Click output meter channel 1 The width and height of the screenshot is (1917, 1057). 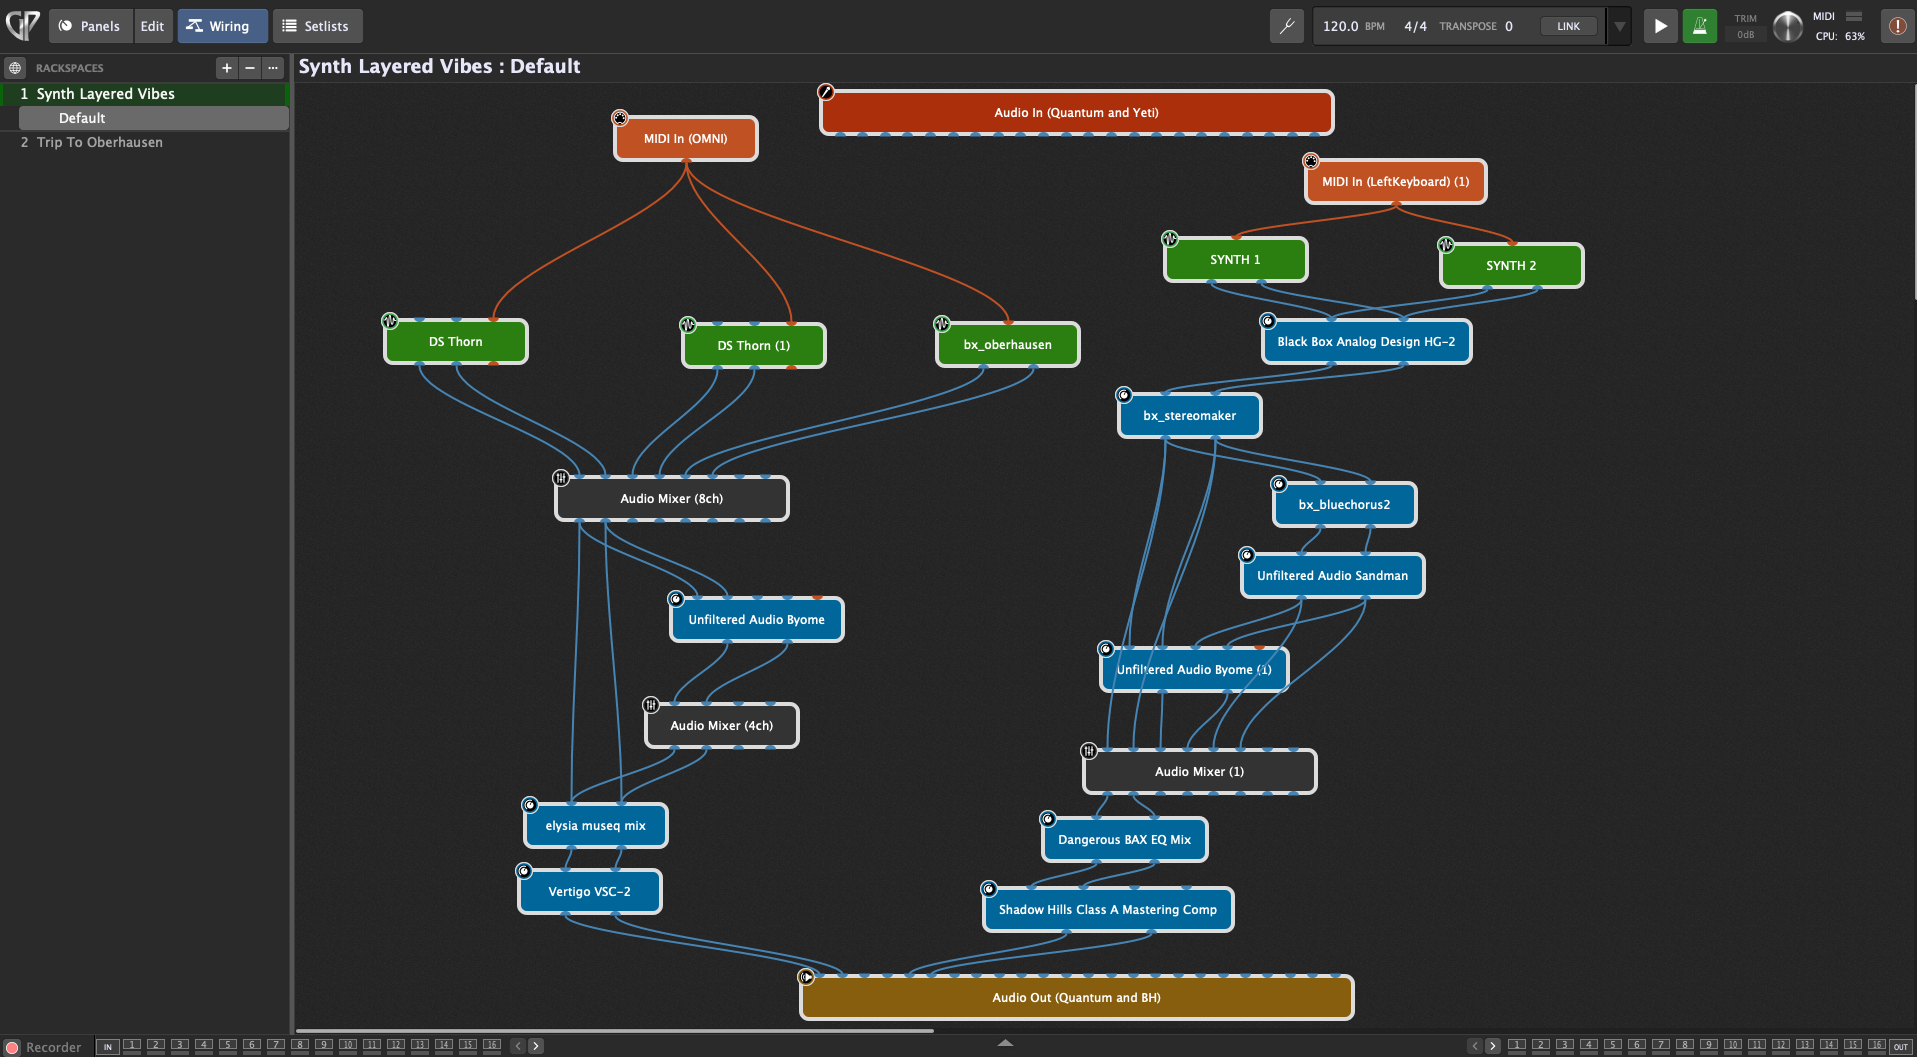pyautogui.click(x=1517, y=1046)
